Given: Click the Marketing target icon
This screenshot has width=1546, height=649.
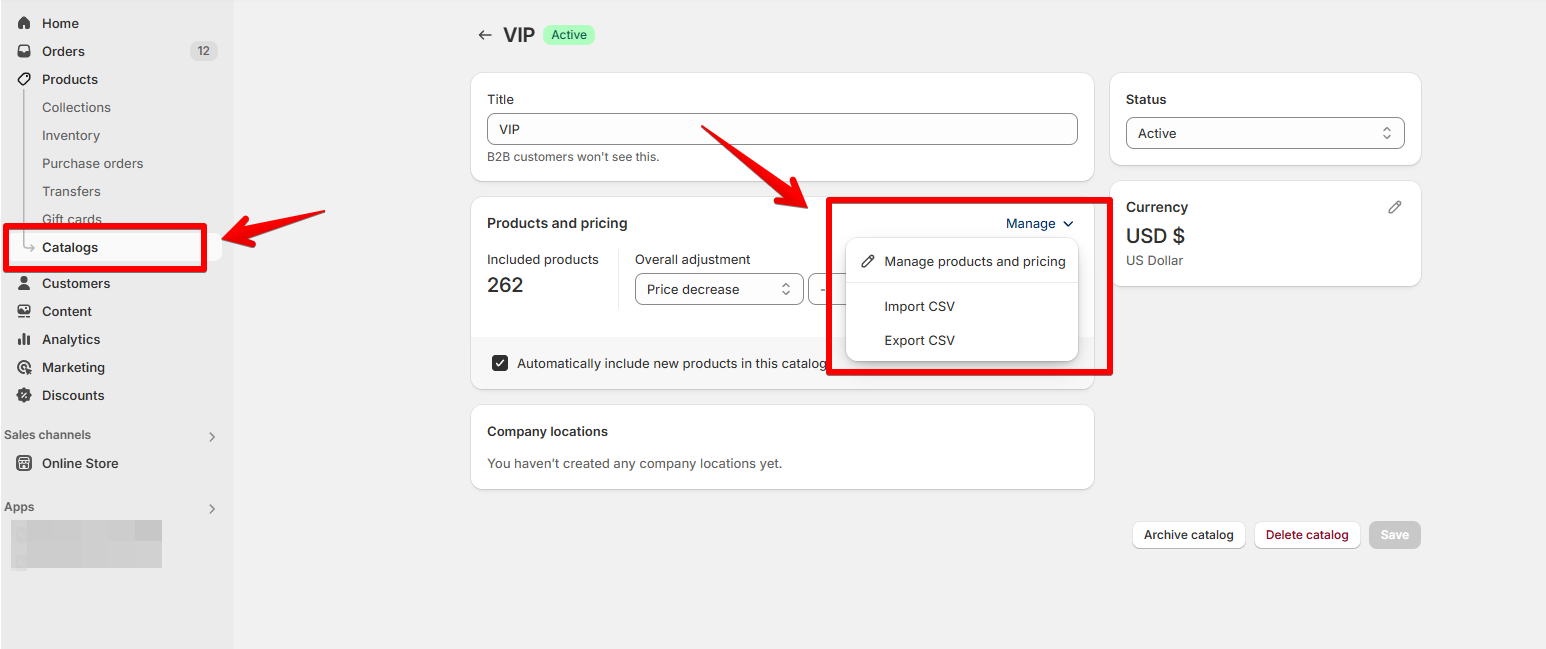Looking at the screenshot, I should [x=24, y=367].
